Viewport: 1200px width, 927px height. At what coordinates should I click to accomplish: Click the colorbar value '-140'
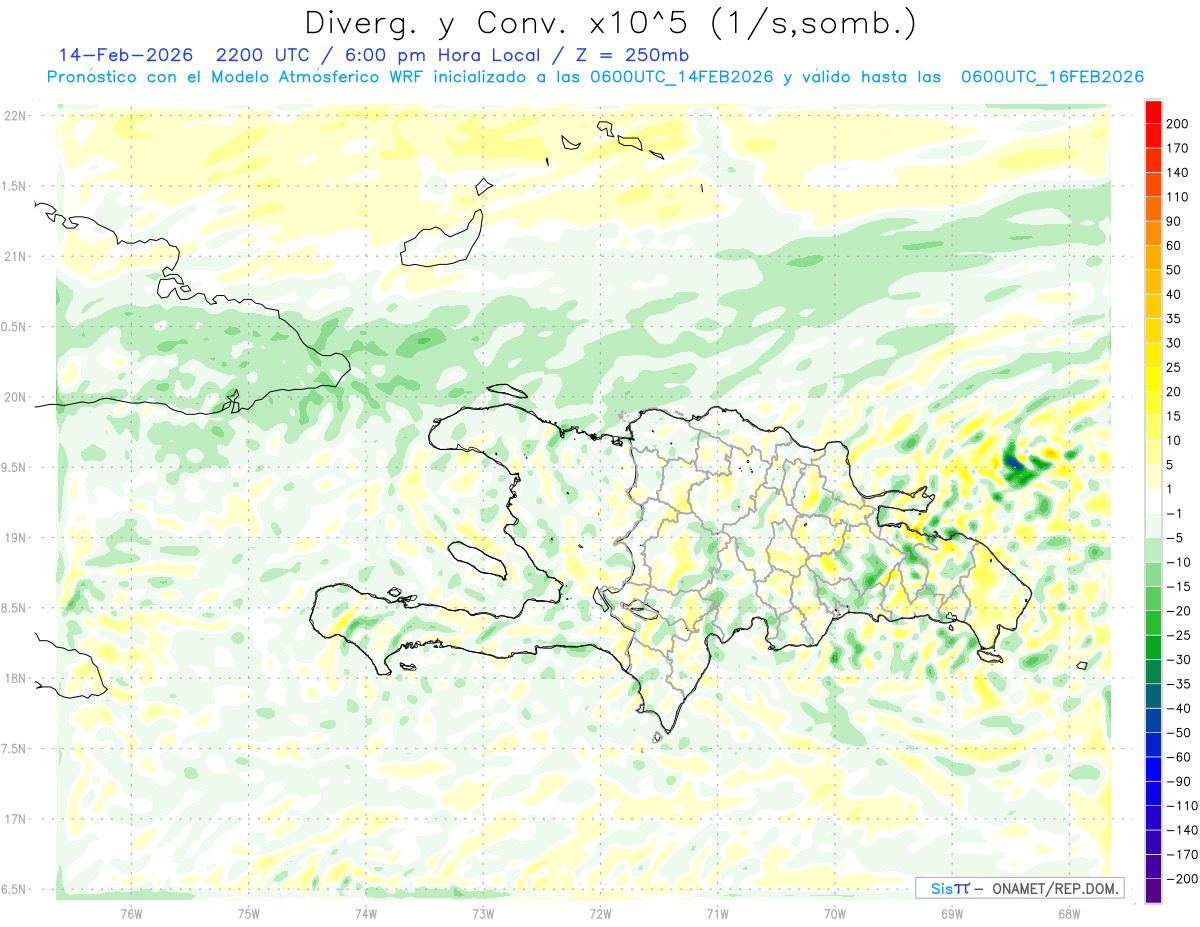[1181, 830]
